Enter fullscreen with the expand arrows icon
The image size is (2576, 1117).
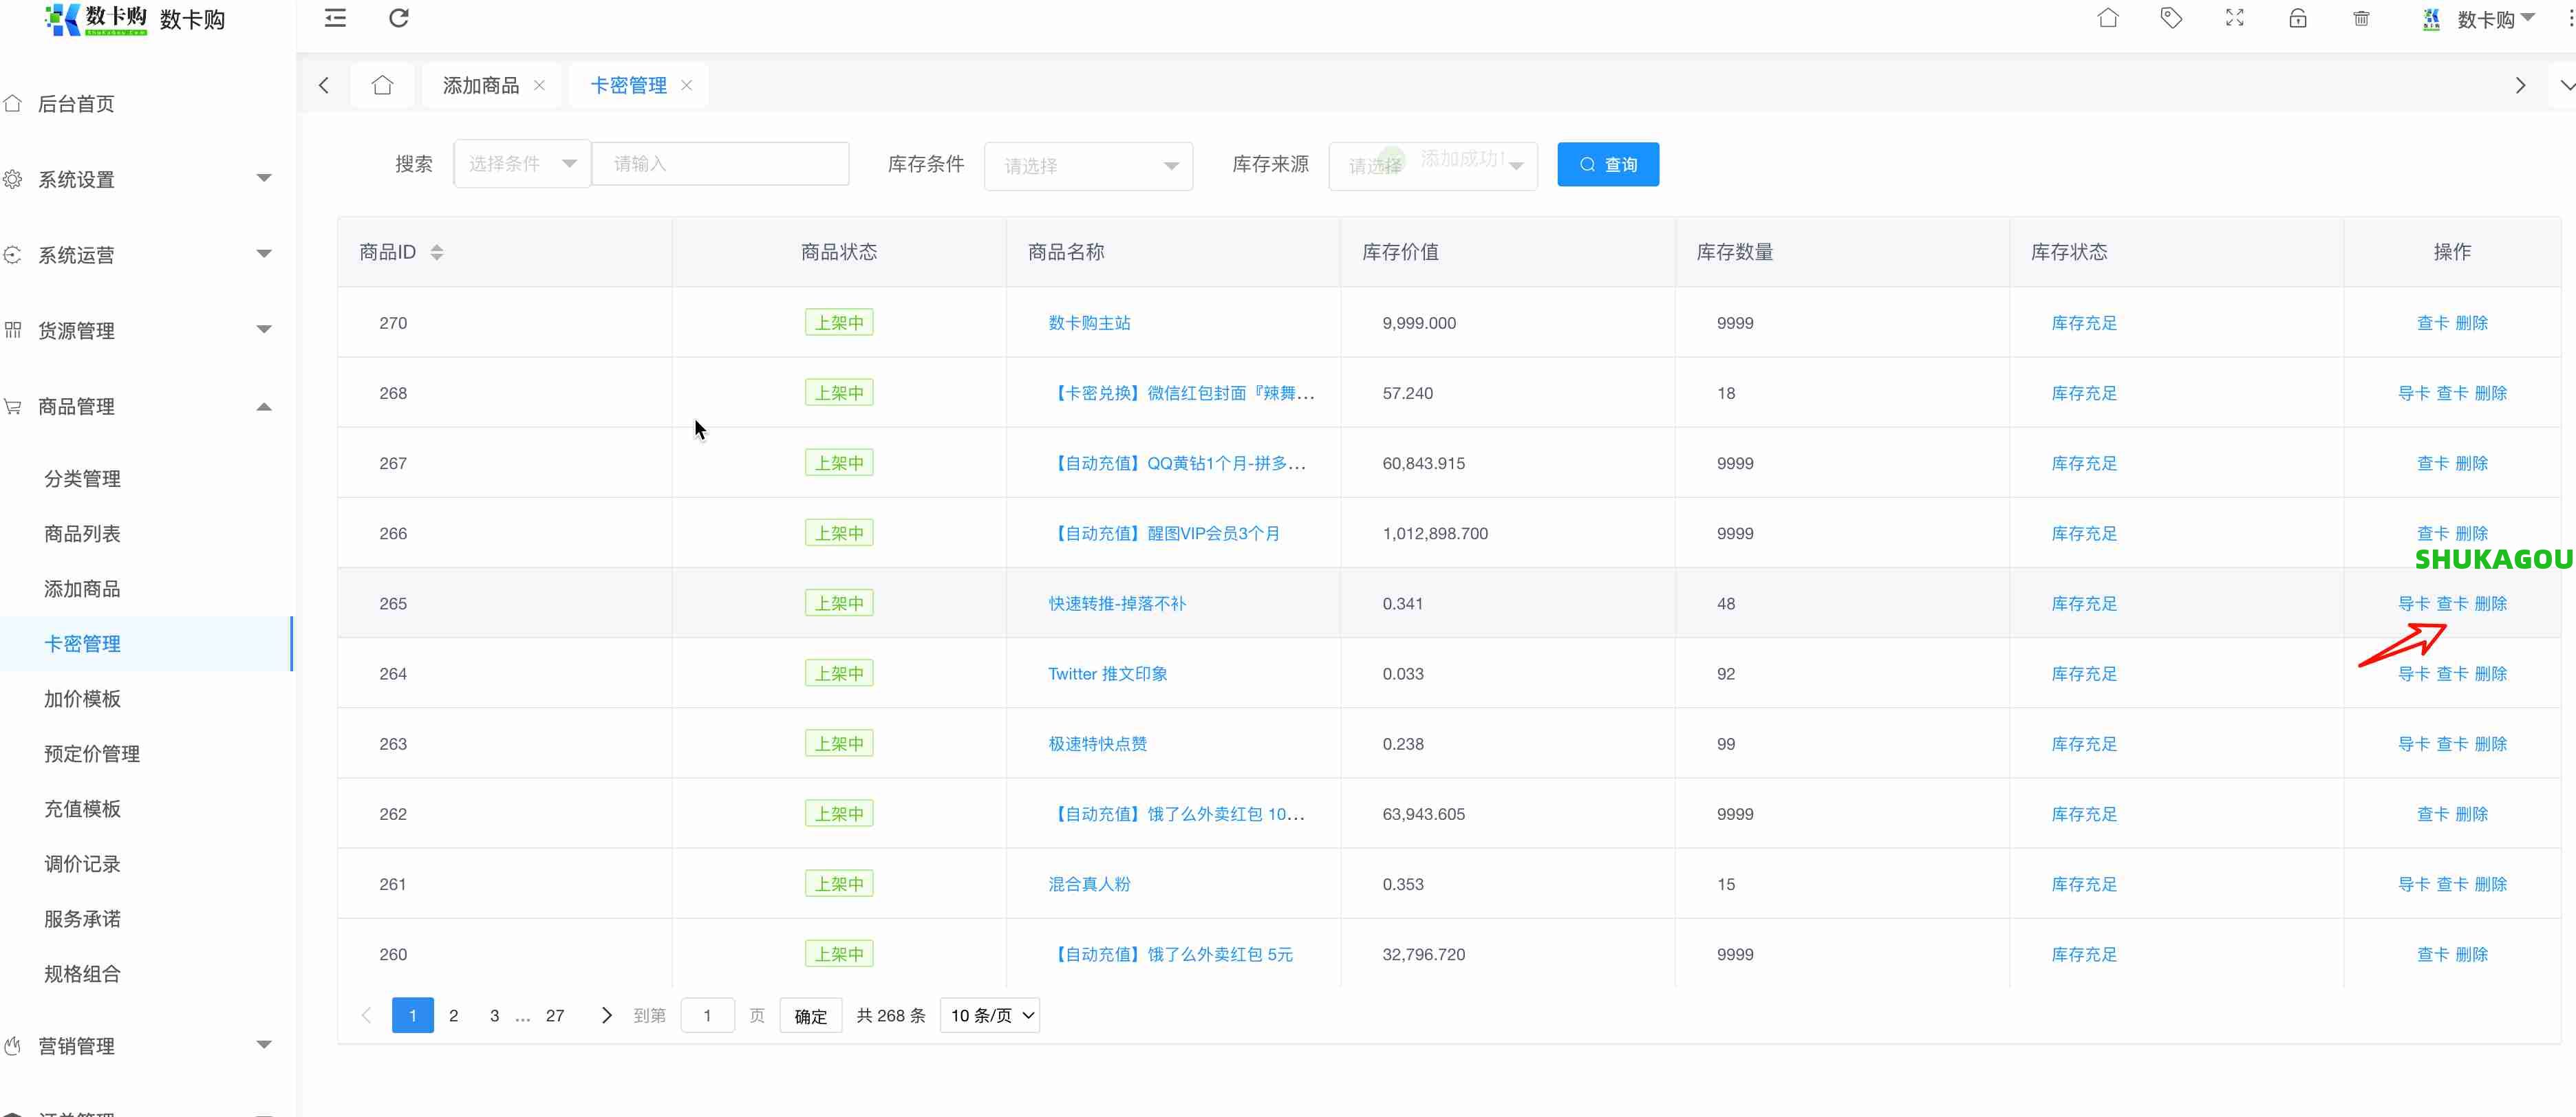click(2235, 18)
